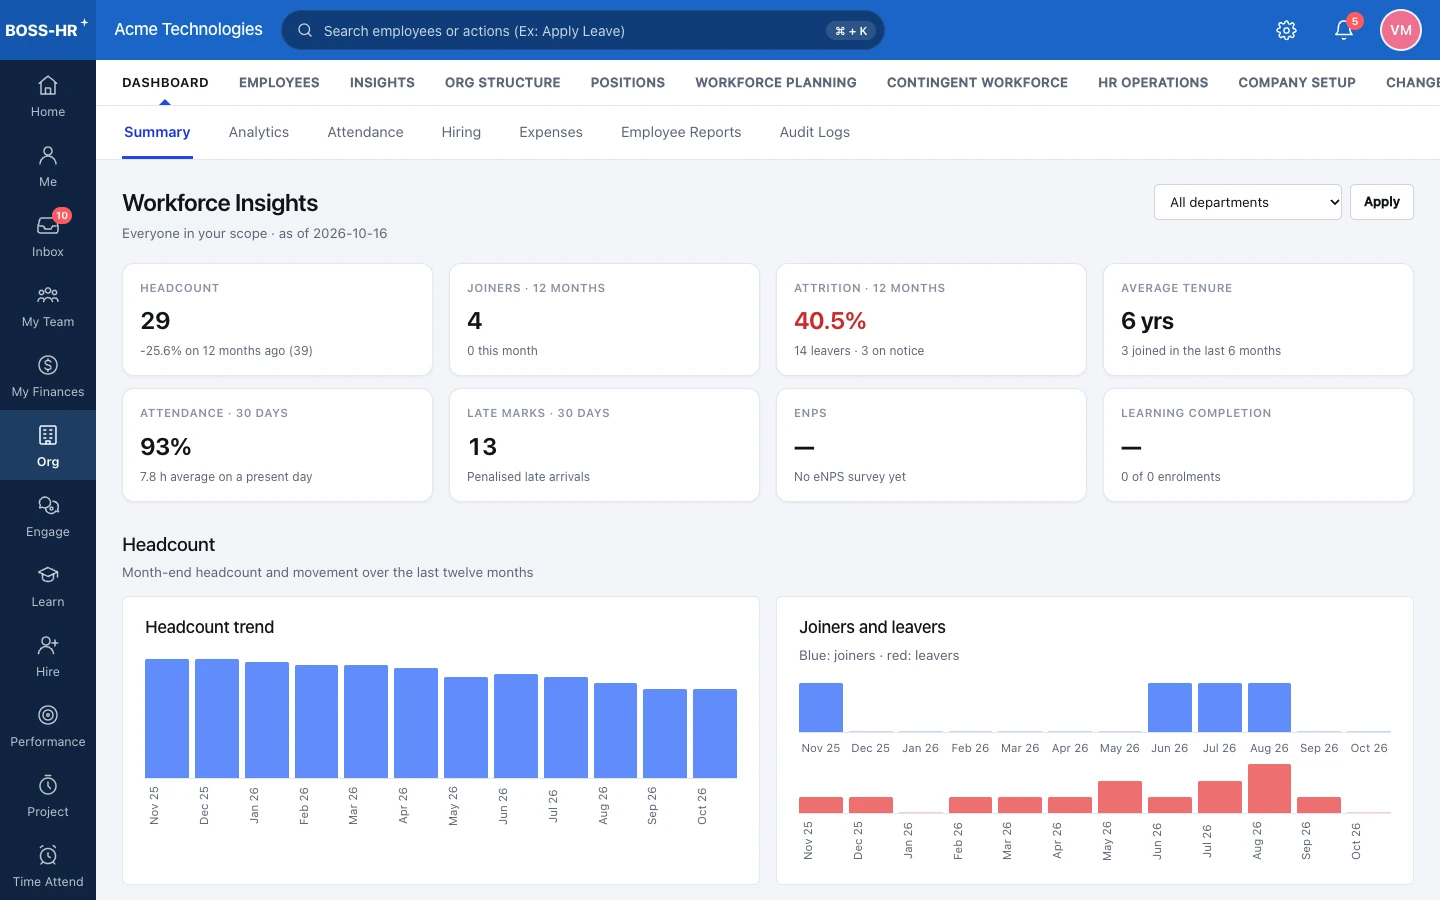Click the Oct 26 headcount trend bar
1440x900 pixels.
[715, 733]
